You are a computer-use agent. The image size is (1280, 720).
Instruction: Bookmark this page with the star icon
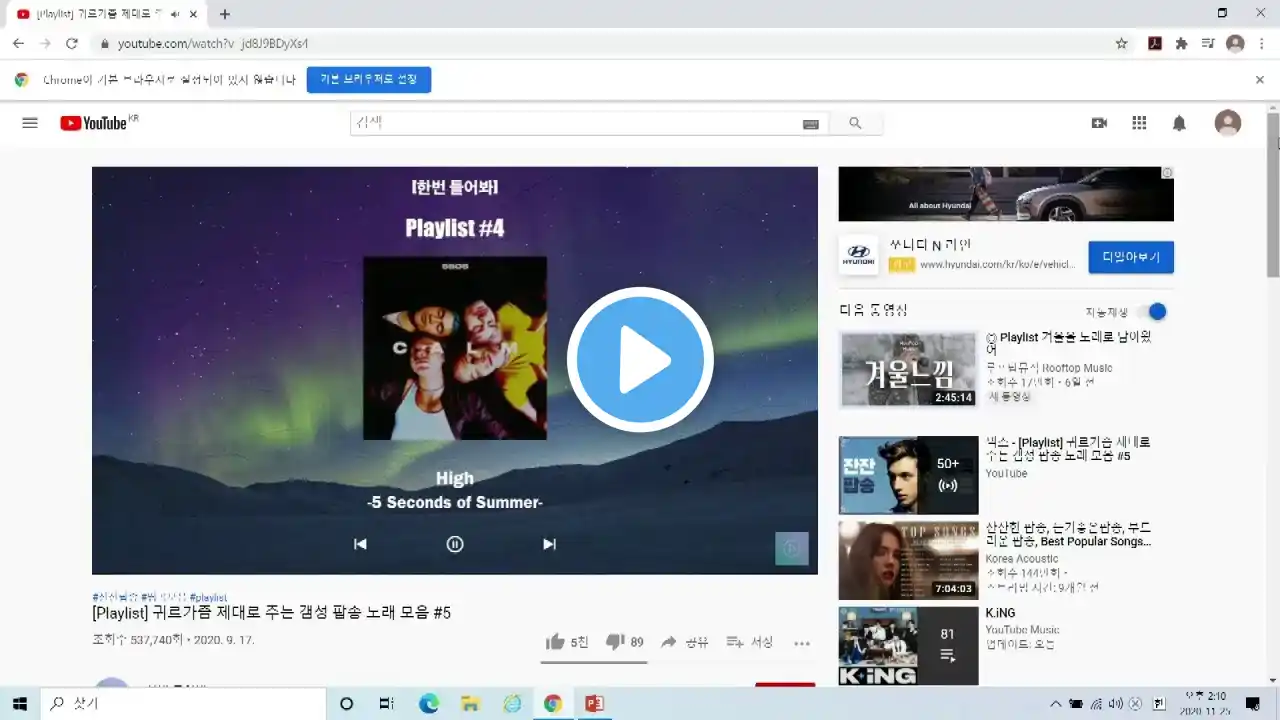tap(1122, 43)
